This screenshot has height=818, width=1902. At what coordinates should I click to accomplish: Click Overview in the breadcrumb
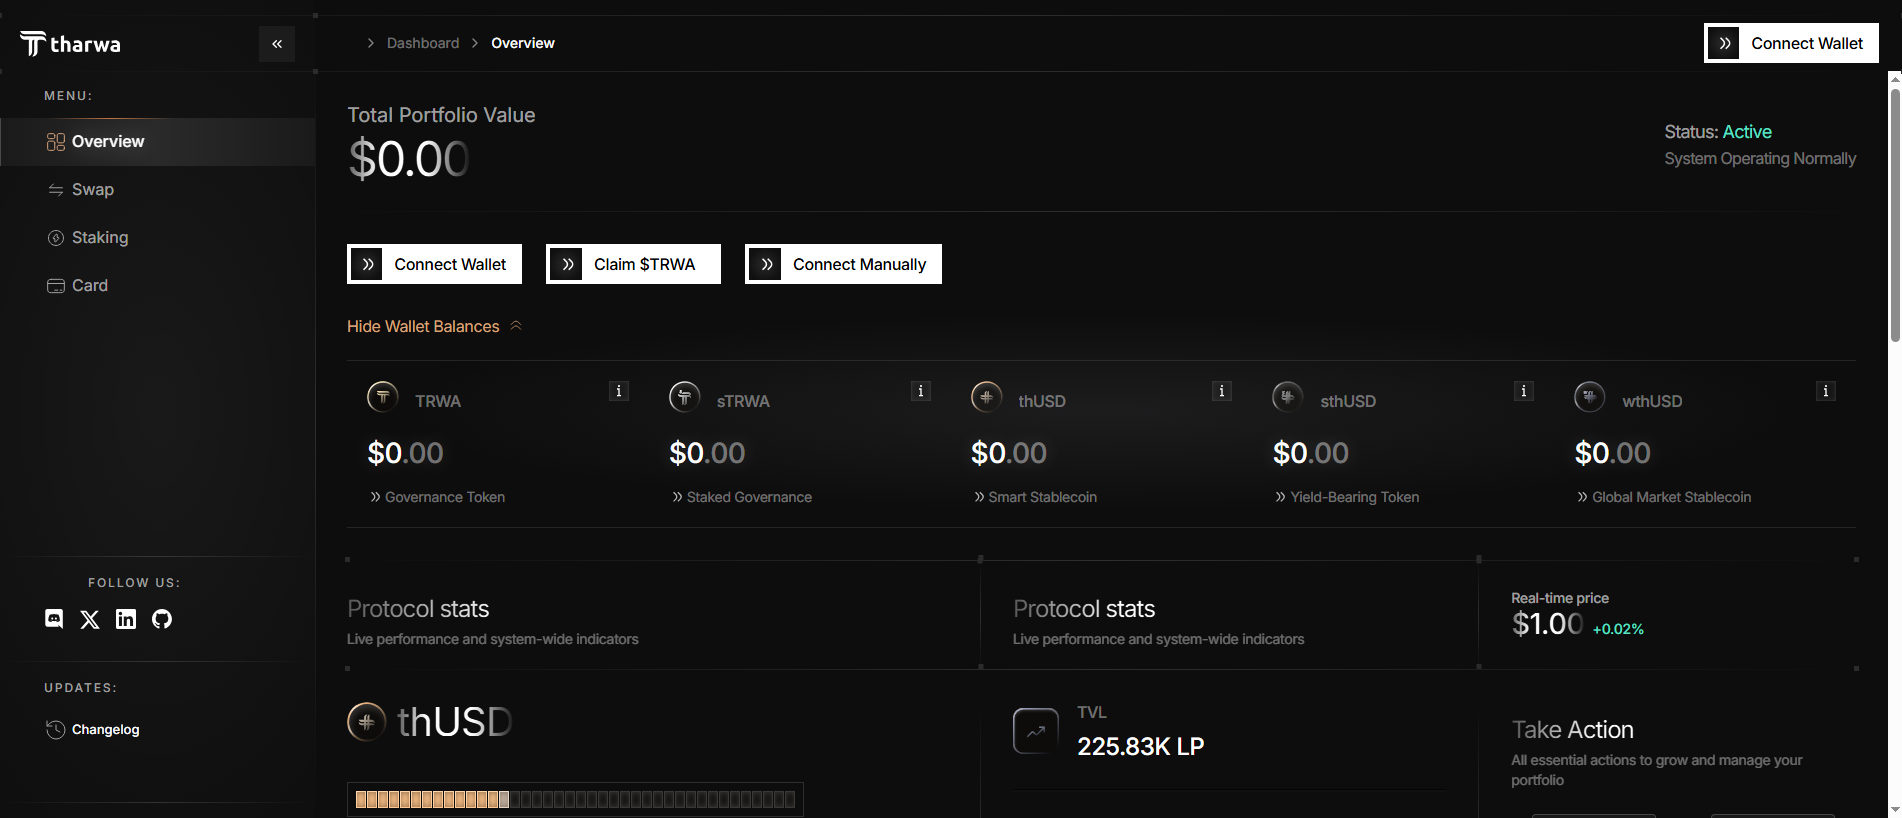523,43
